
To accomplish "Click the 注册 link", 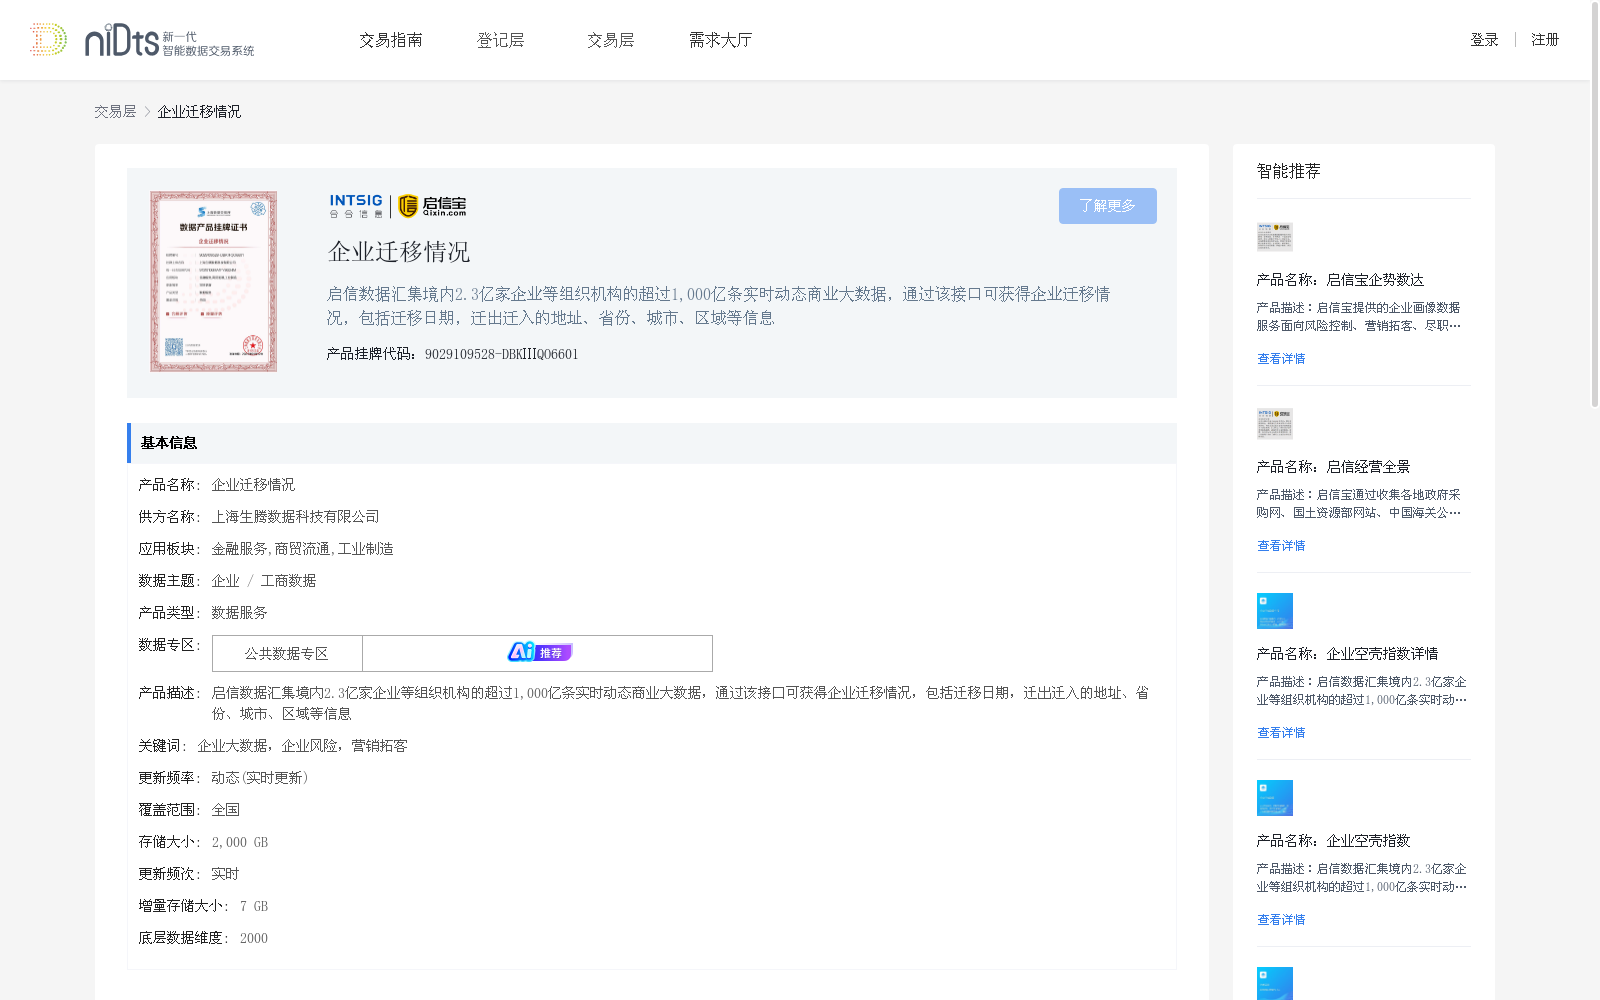I will 1545,40.
